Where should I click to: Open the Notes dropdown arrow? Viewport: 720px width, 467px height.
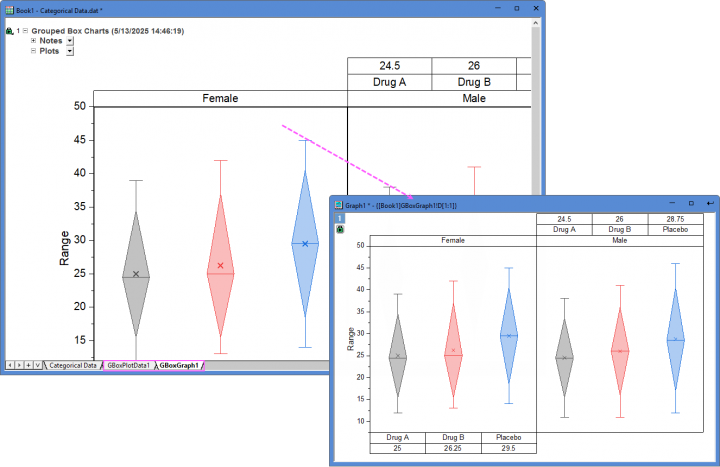tap(70, 41)
